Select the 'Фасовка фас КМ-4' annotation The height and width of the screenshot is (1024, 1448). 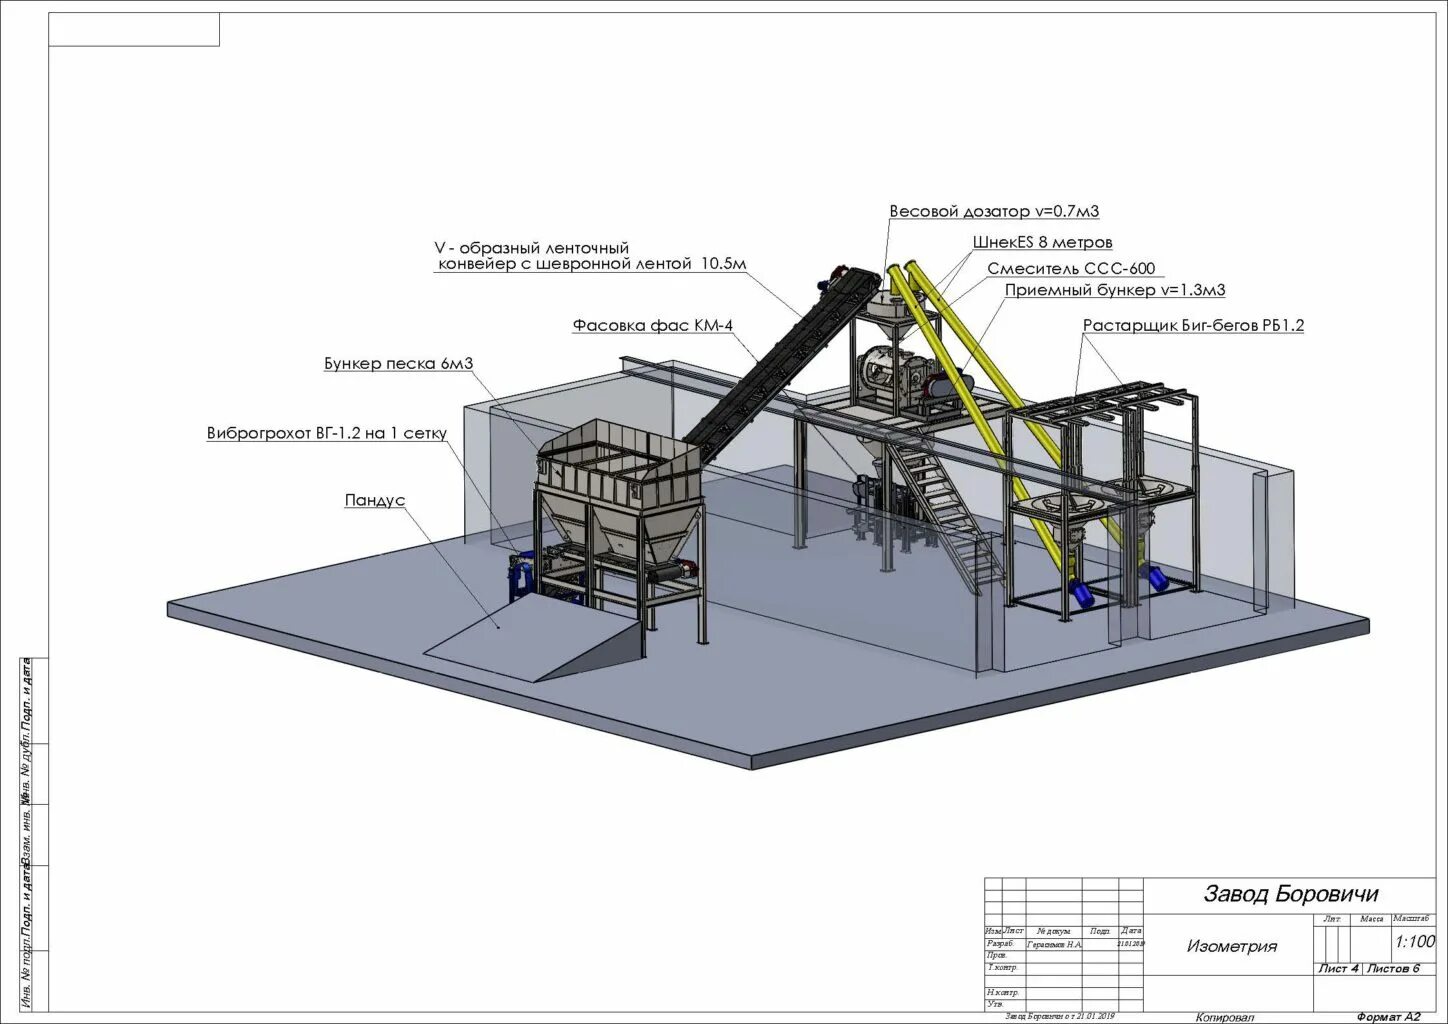click(x=653, y=325)
